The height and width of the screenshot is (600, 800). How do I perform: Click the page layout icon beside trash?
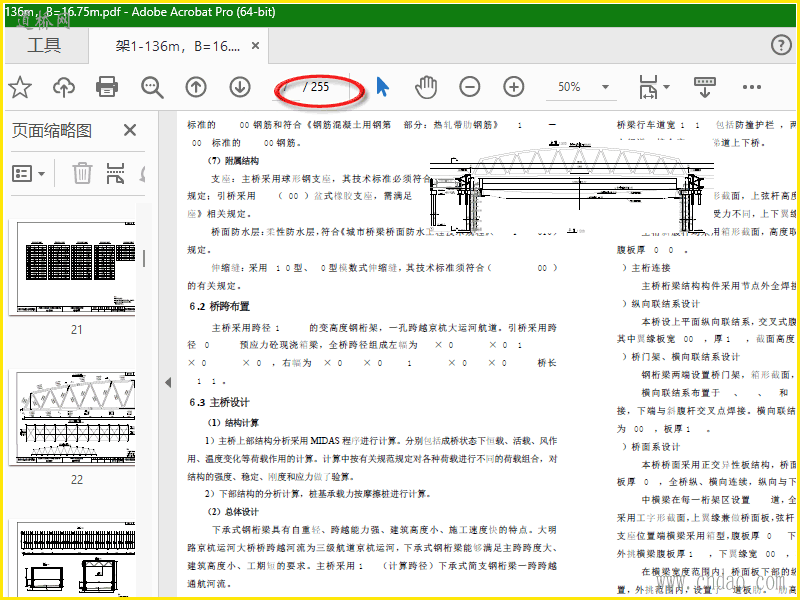[116, 173]
